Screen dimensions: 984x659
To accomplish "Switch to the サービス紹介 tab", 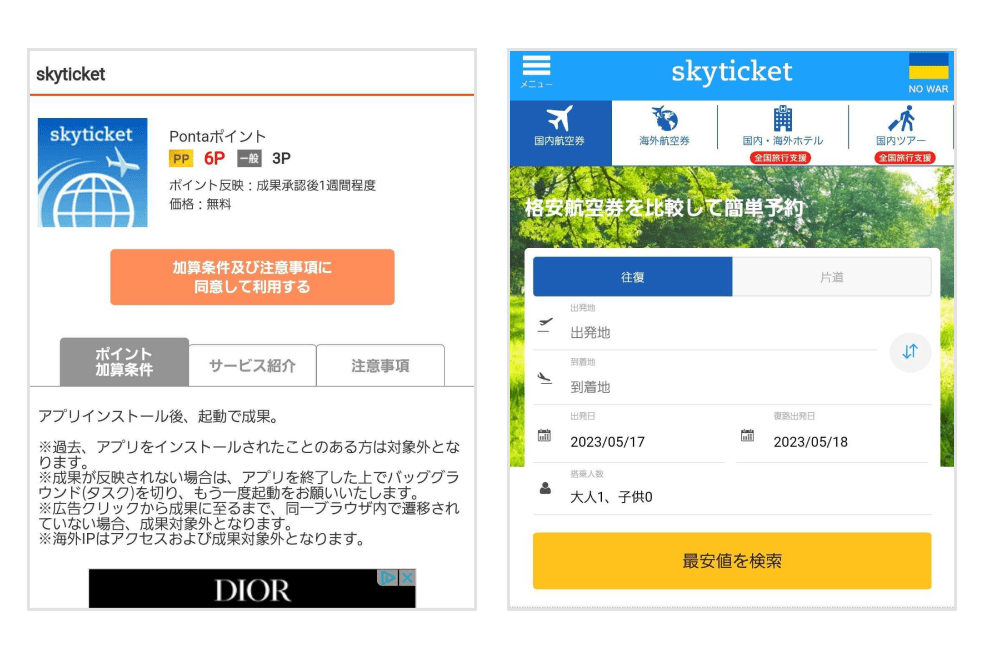I will point(252,365).
